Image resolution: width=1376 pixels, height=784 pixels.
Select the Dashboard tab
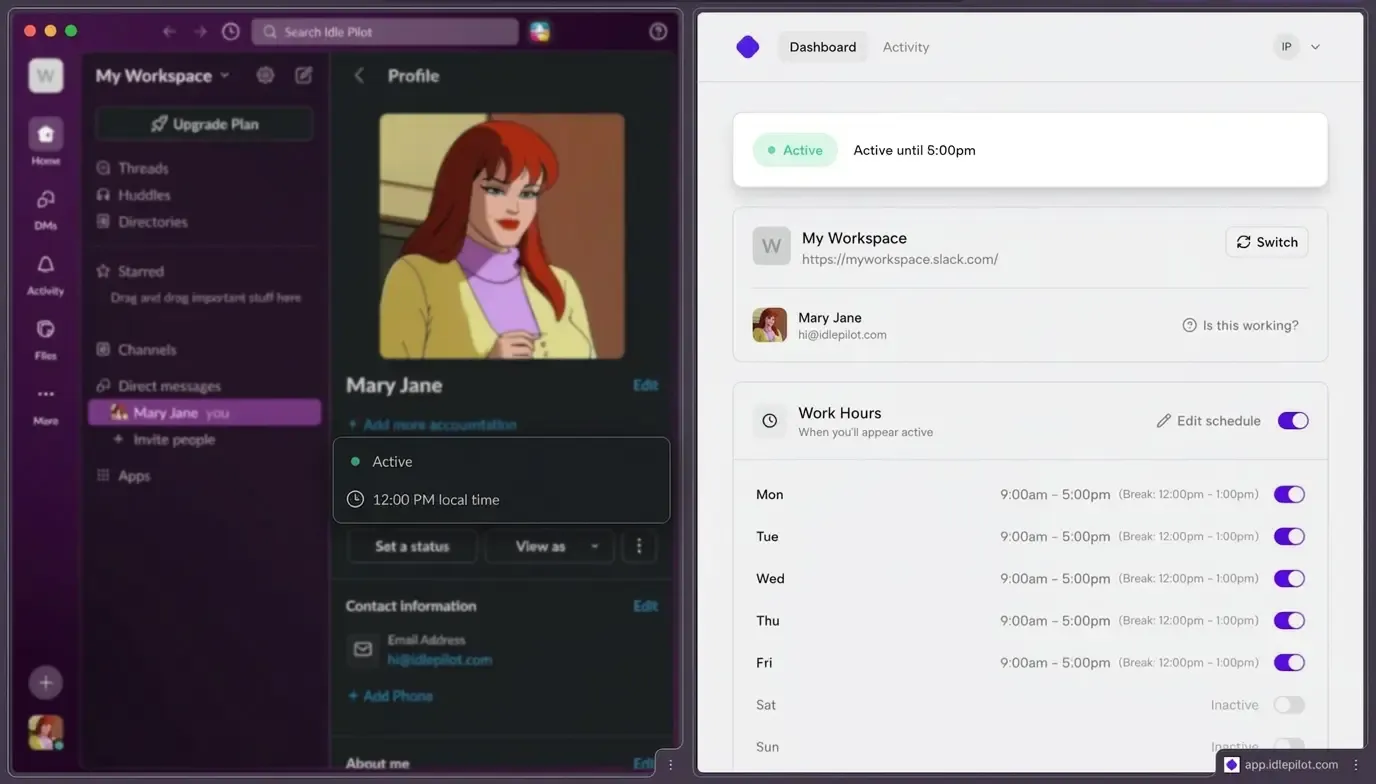[822, 46]
